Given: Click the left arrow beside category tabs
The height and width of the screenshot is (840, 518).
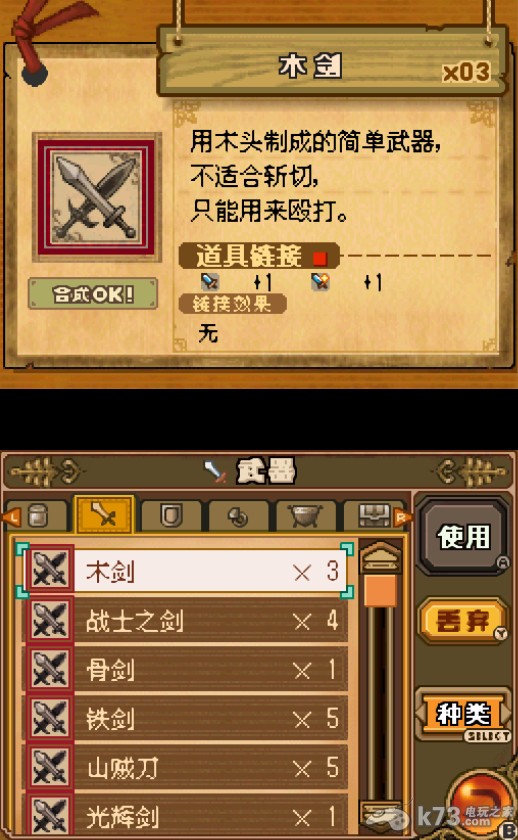Looking at the screenshot, I should (x=11, y=518).
